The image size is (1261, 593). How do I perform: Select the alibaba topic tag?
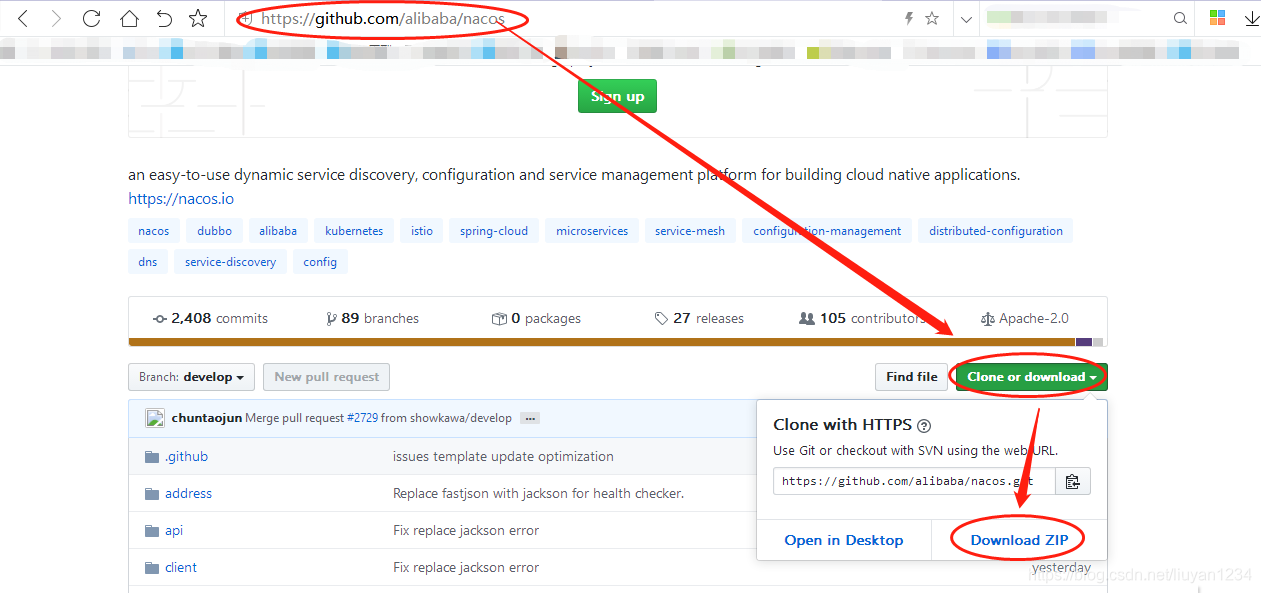coord(278,231)
